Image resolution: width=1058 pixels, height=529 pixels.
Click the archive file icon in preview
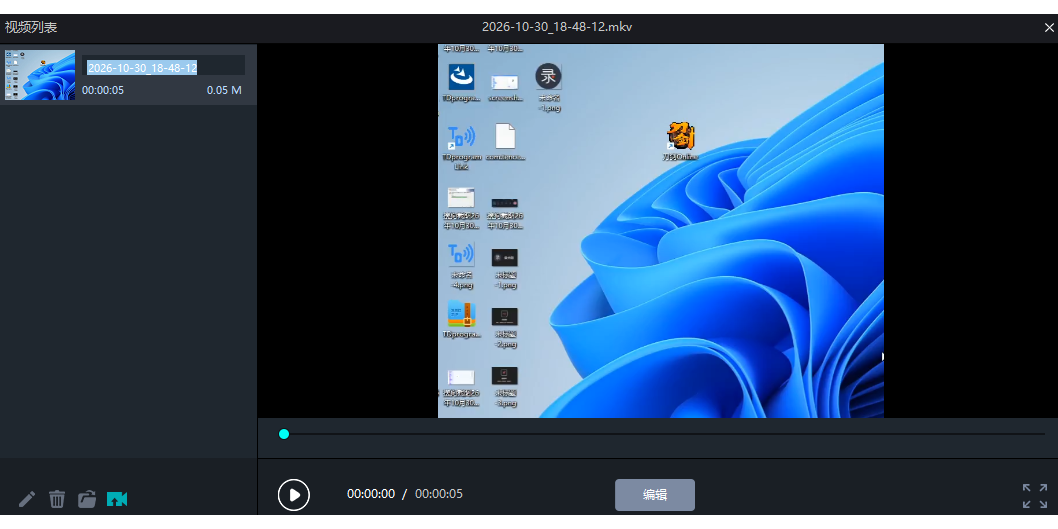point(462,314)
